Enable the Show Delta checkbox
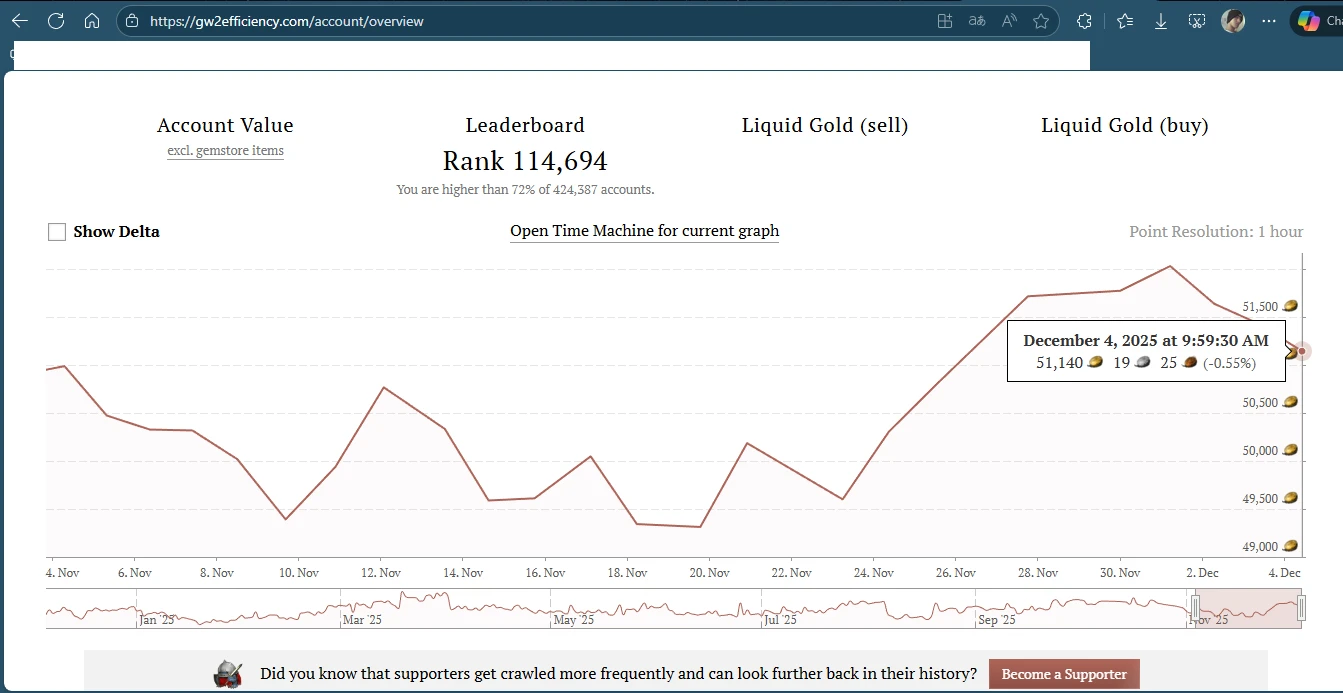 click(57, 232)
